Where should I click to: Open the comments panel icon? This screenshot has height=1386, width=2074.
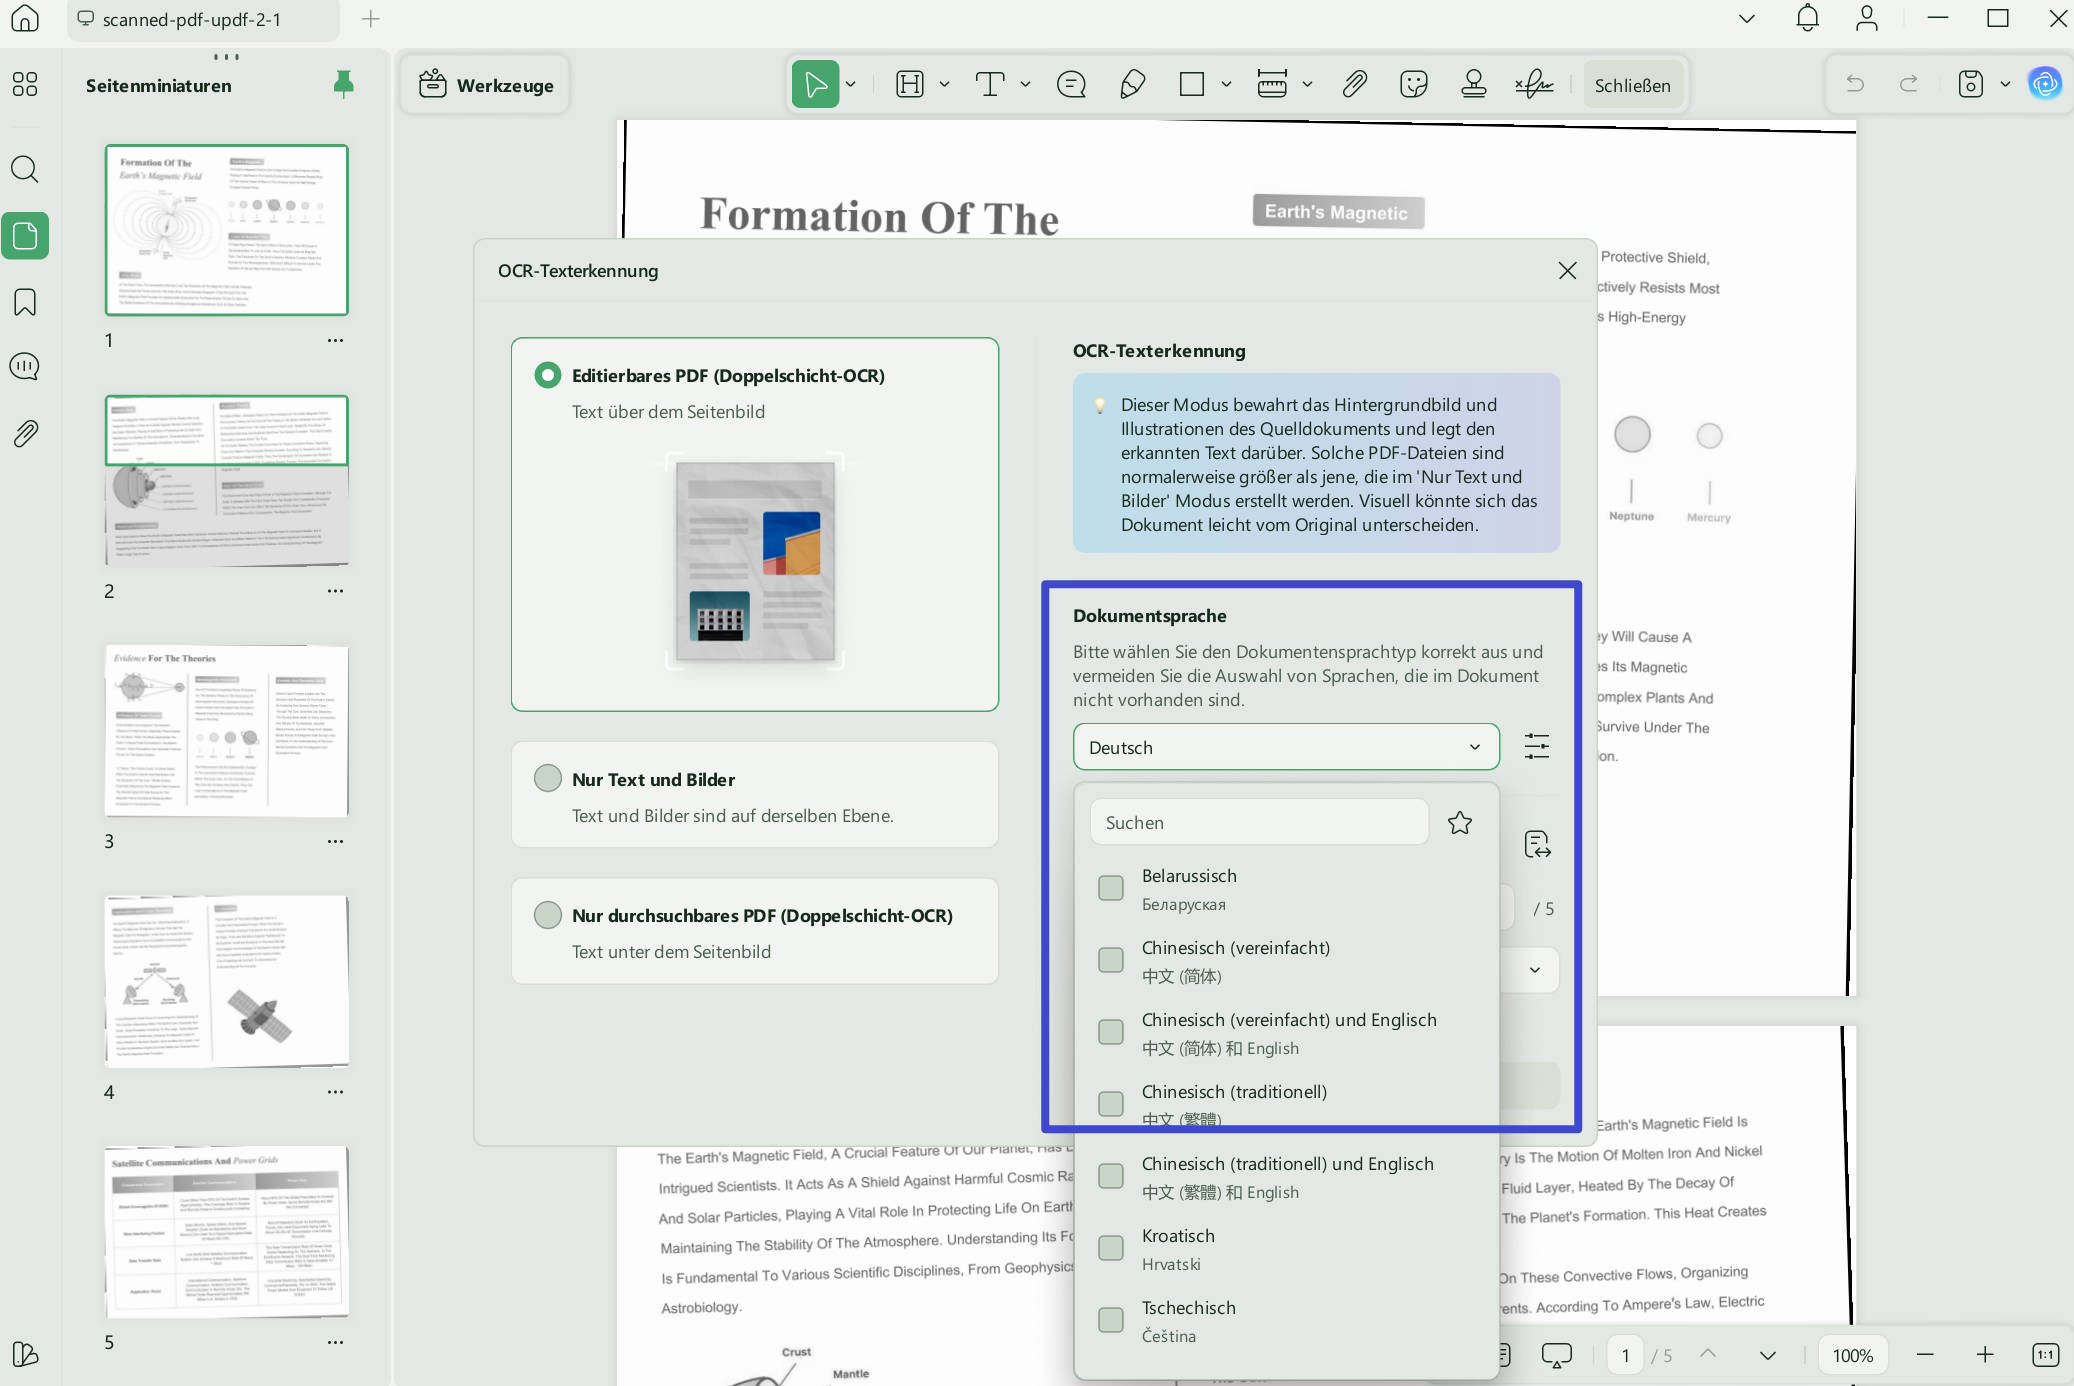(x=24, y=367)
